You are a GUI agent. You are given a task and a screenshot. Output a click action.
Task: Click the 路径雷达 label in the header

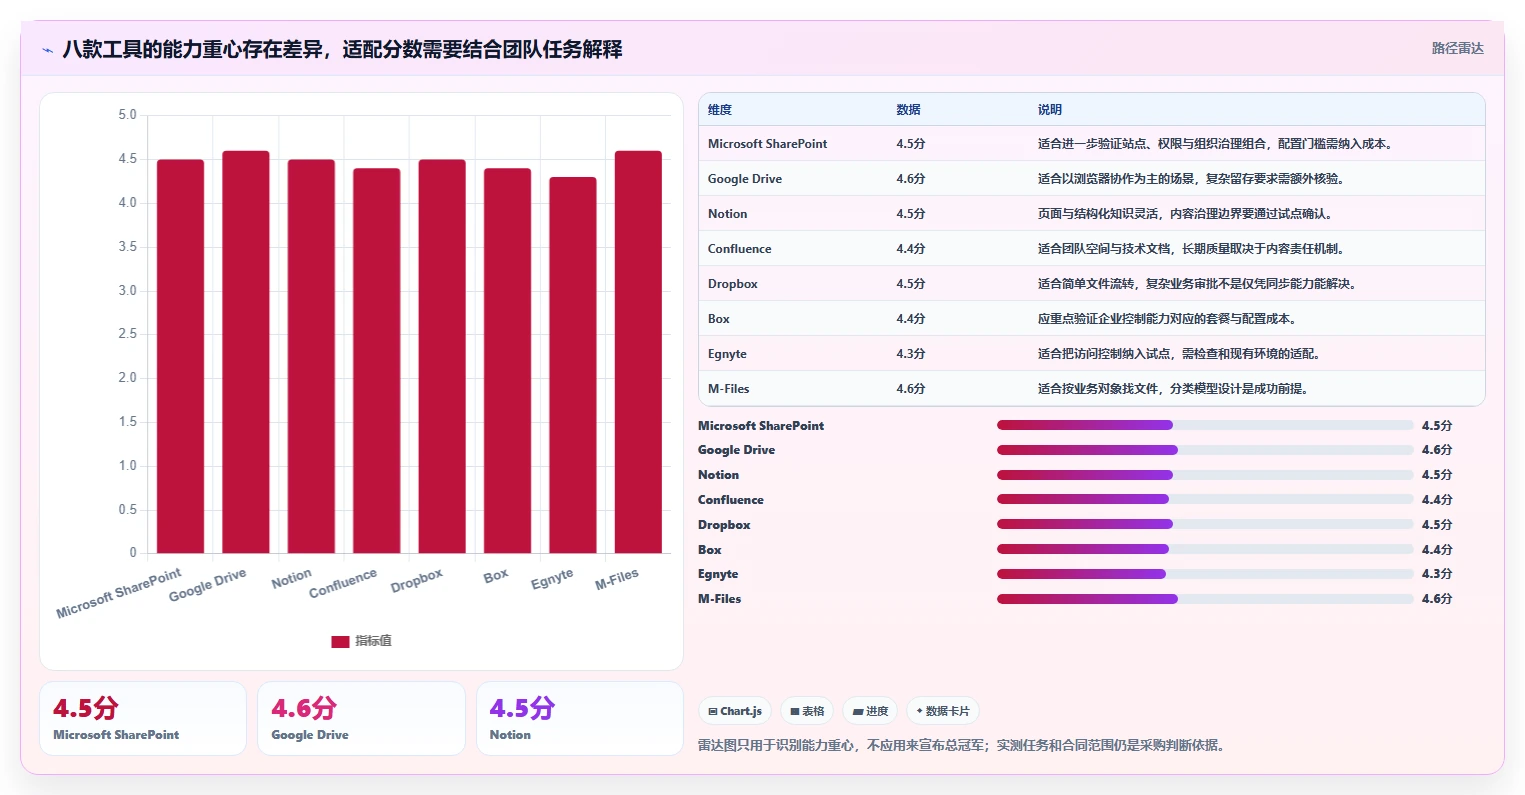1457,48
